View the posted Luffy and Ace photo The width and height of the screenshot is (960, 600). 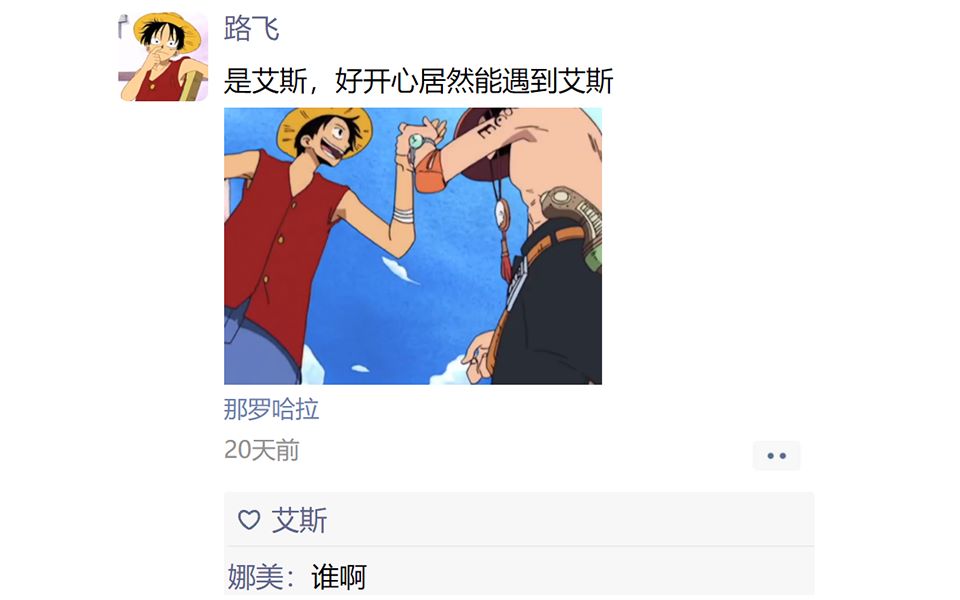pos(413,246)
